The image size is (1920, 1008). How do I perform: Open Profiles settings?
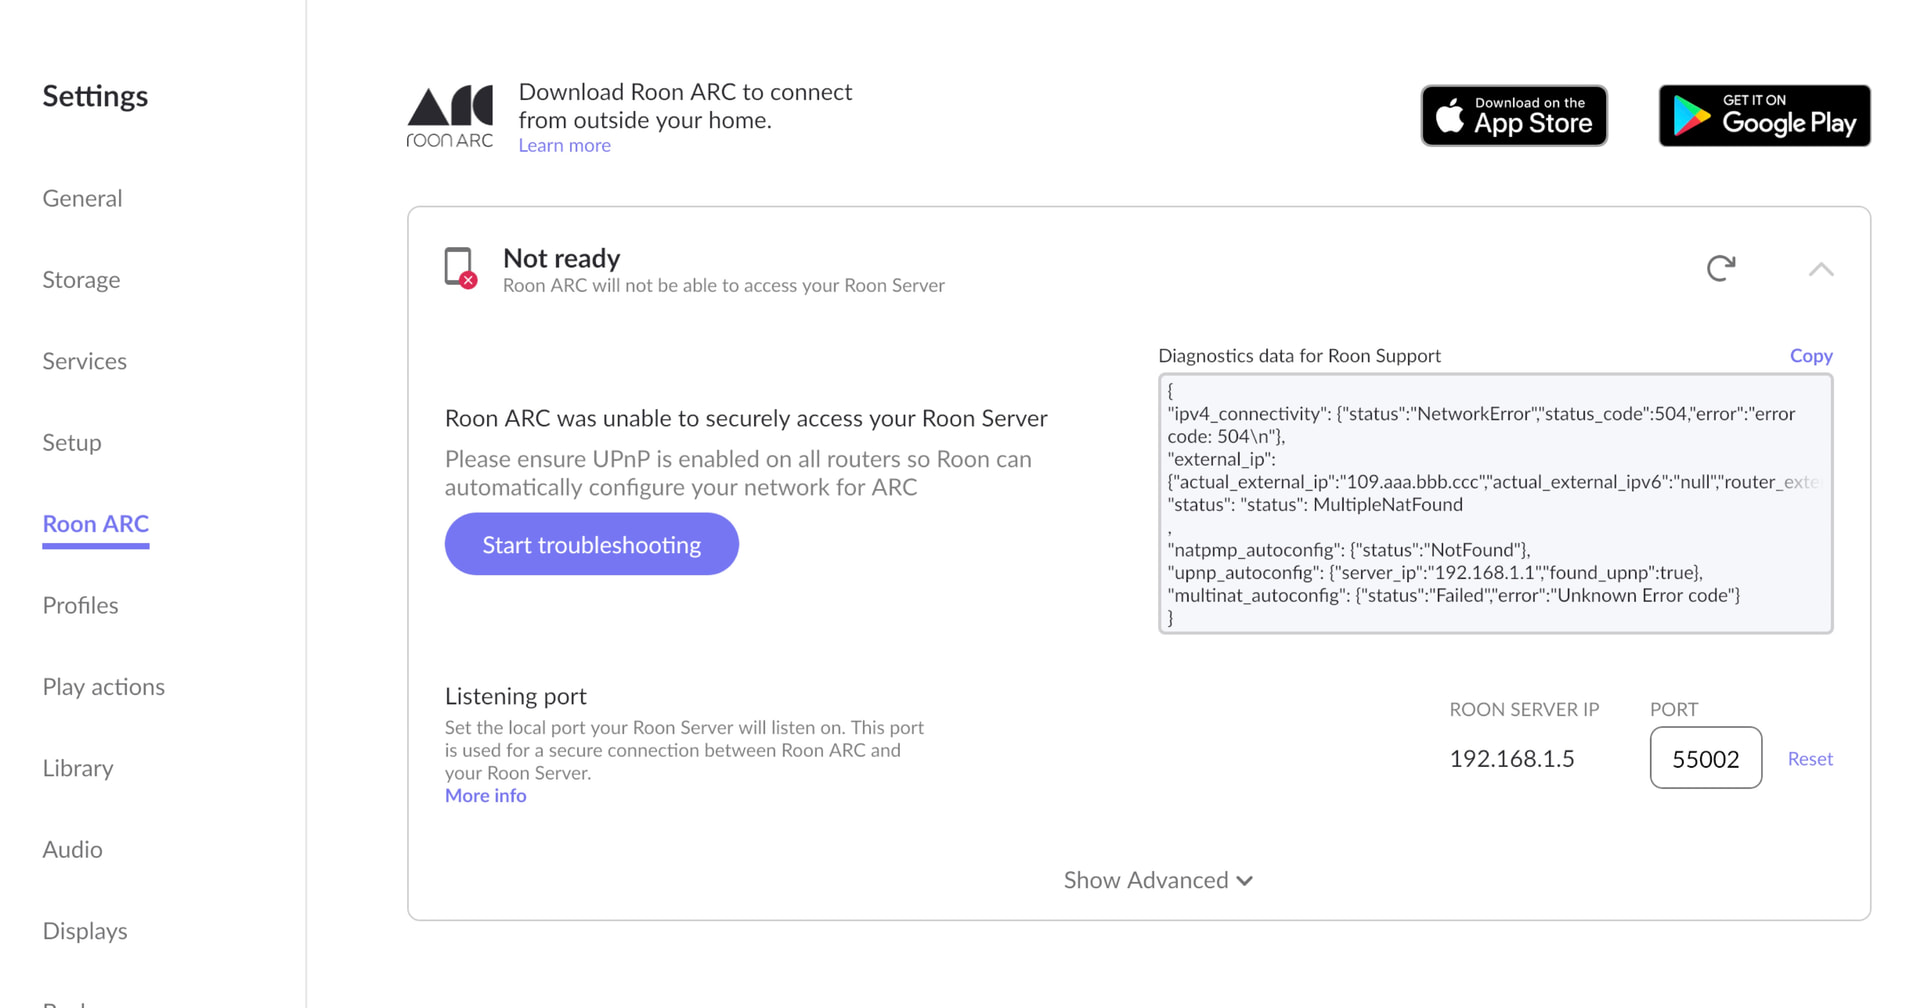(x=80, y=606)
